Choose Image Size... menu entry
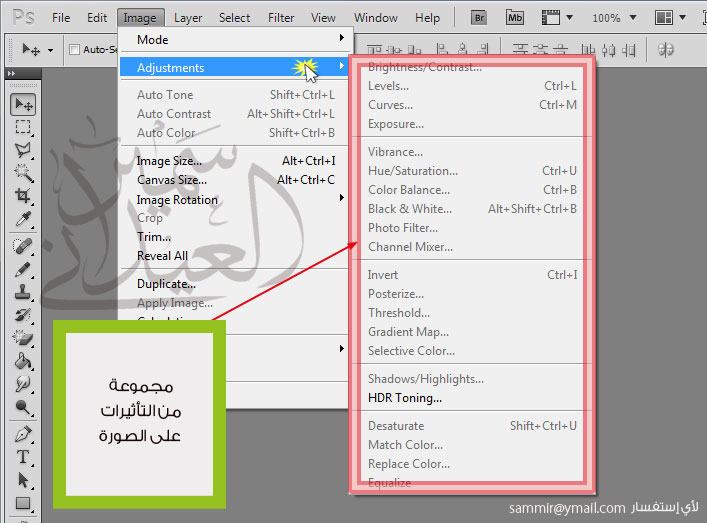Image resolution: width=707 pixels, height=523 pixels. click(x=234, y=161)
